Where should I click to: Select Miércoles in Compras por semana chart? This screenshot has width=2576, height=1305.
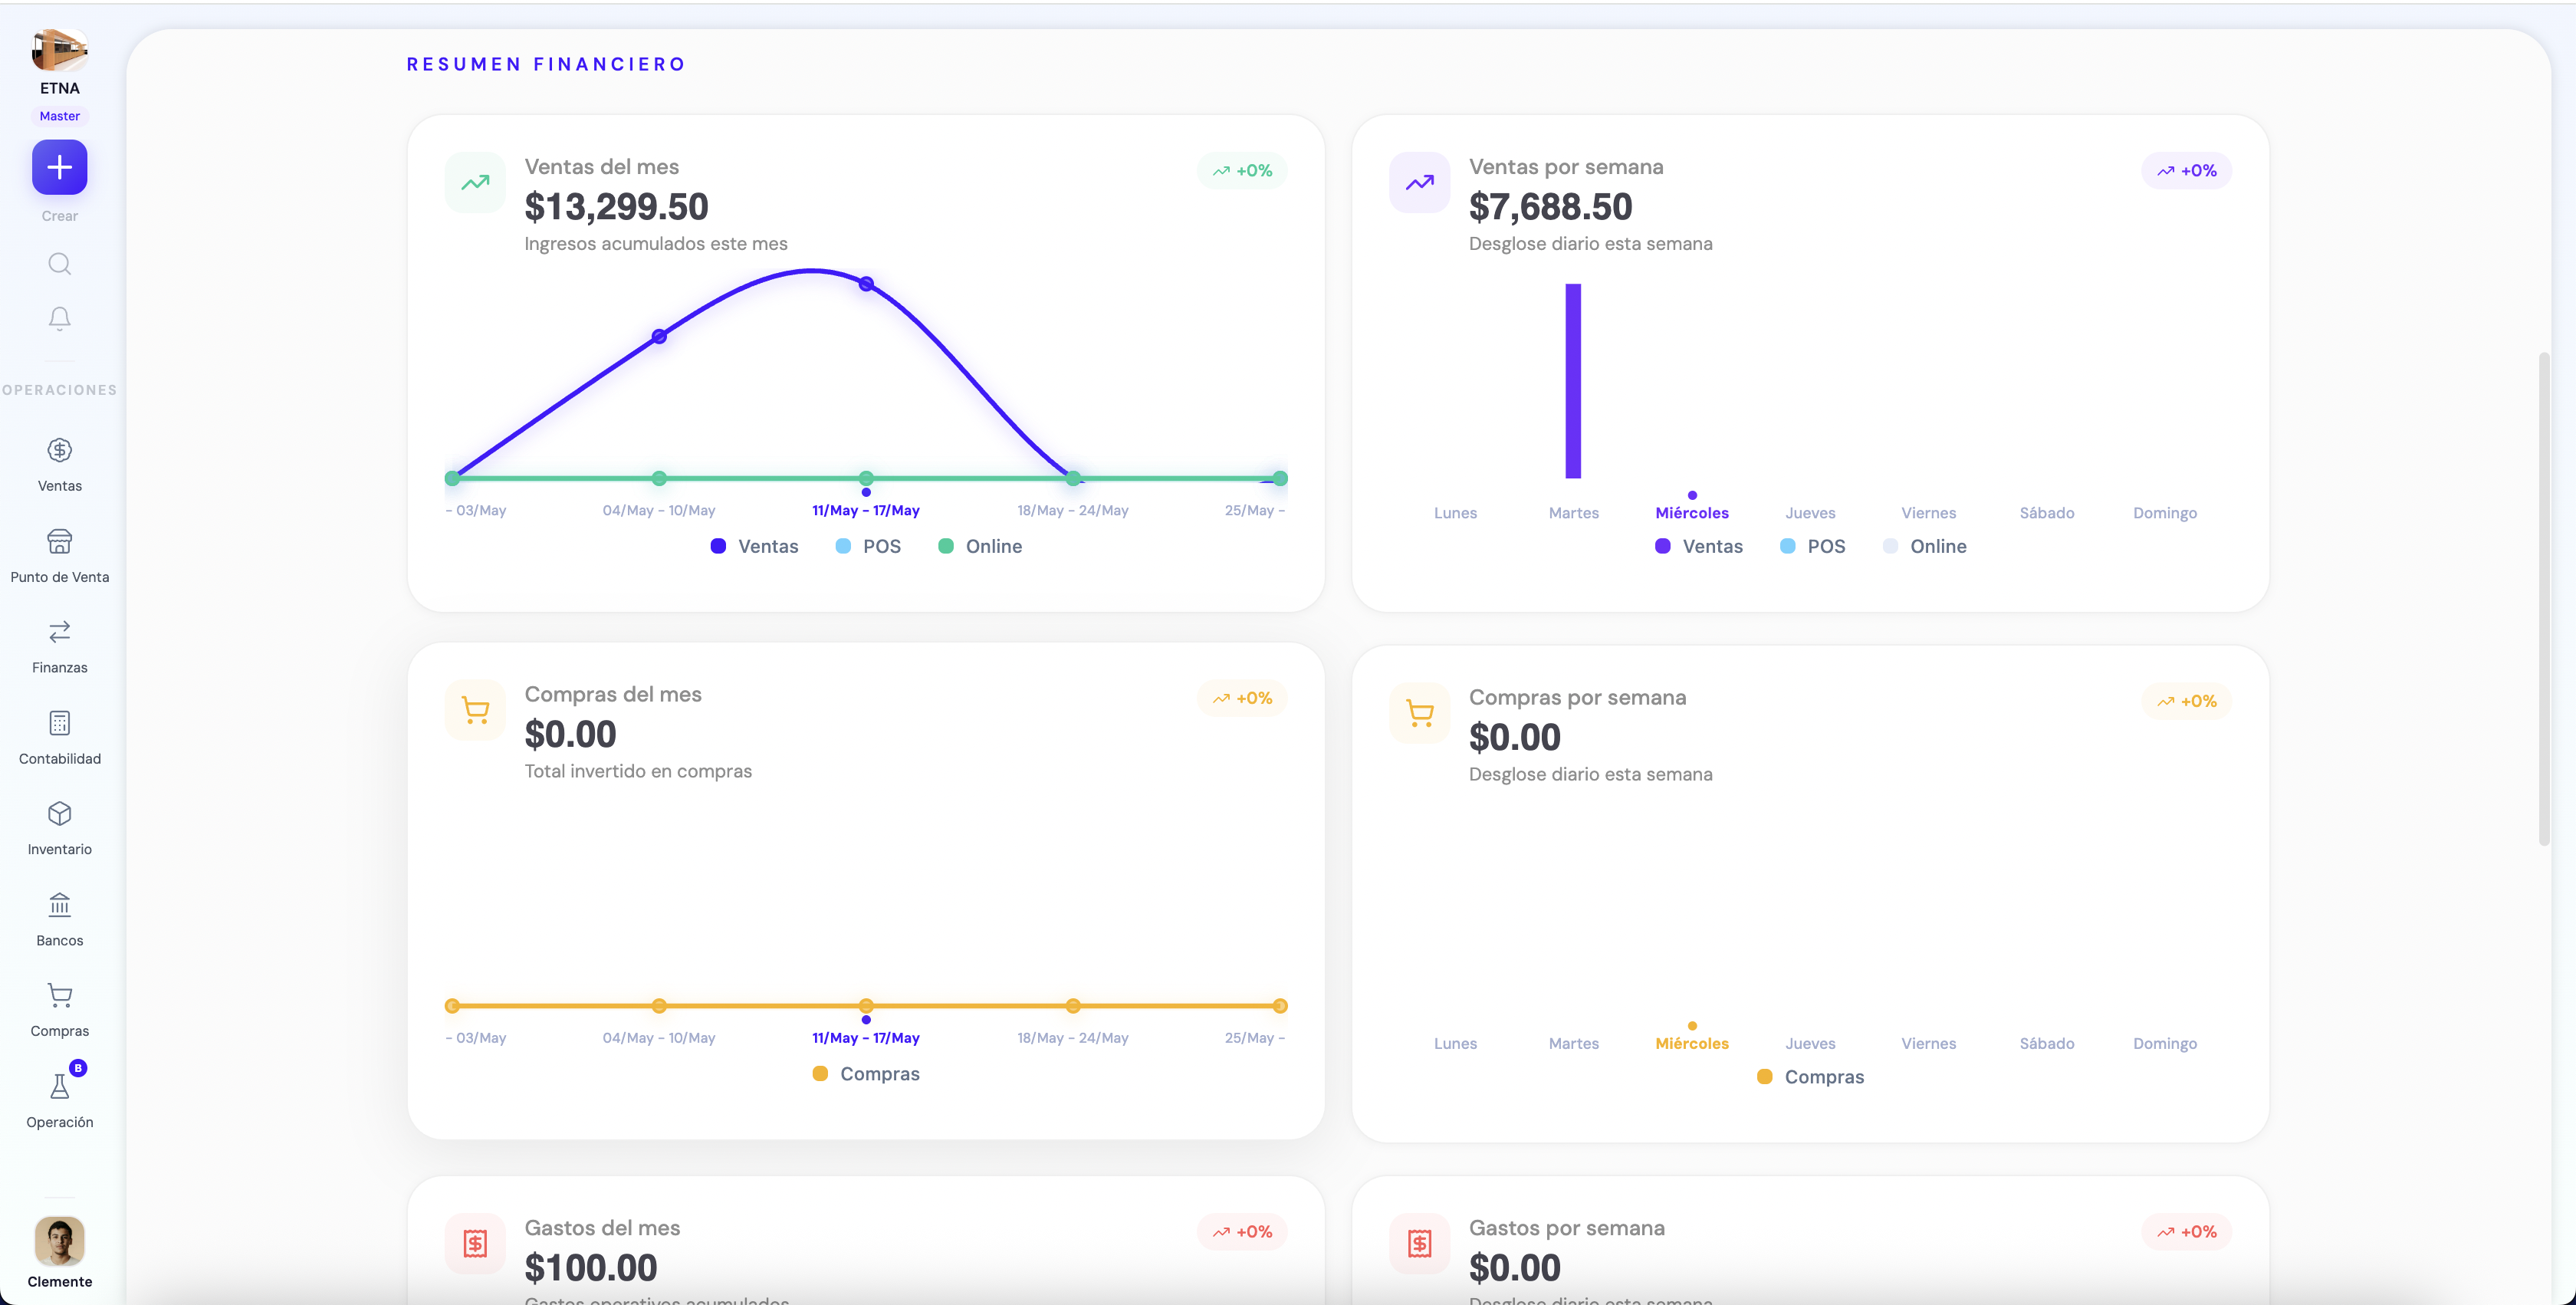click(x=1692, y=1043)
